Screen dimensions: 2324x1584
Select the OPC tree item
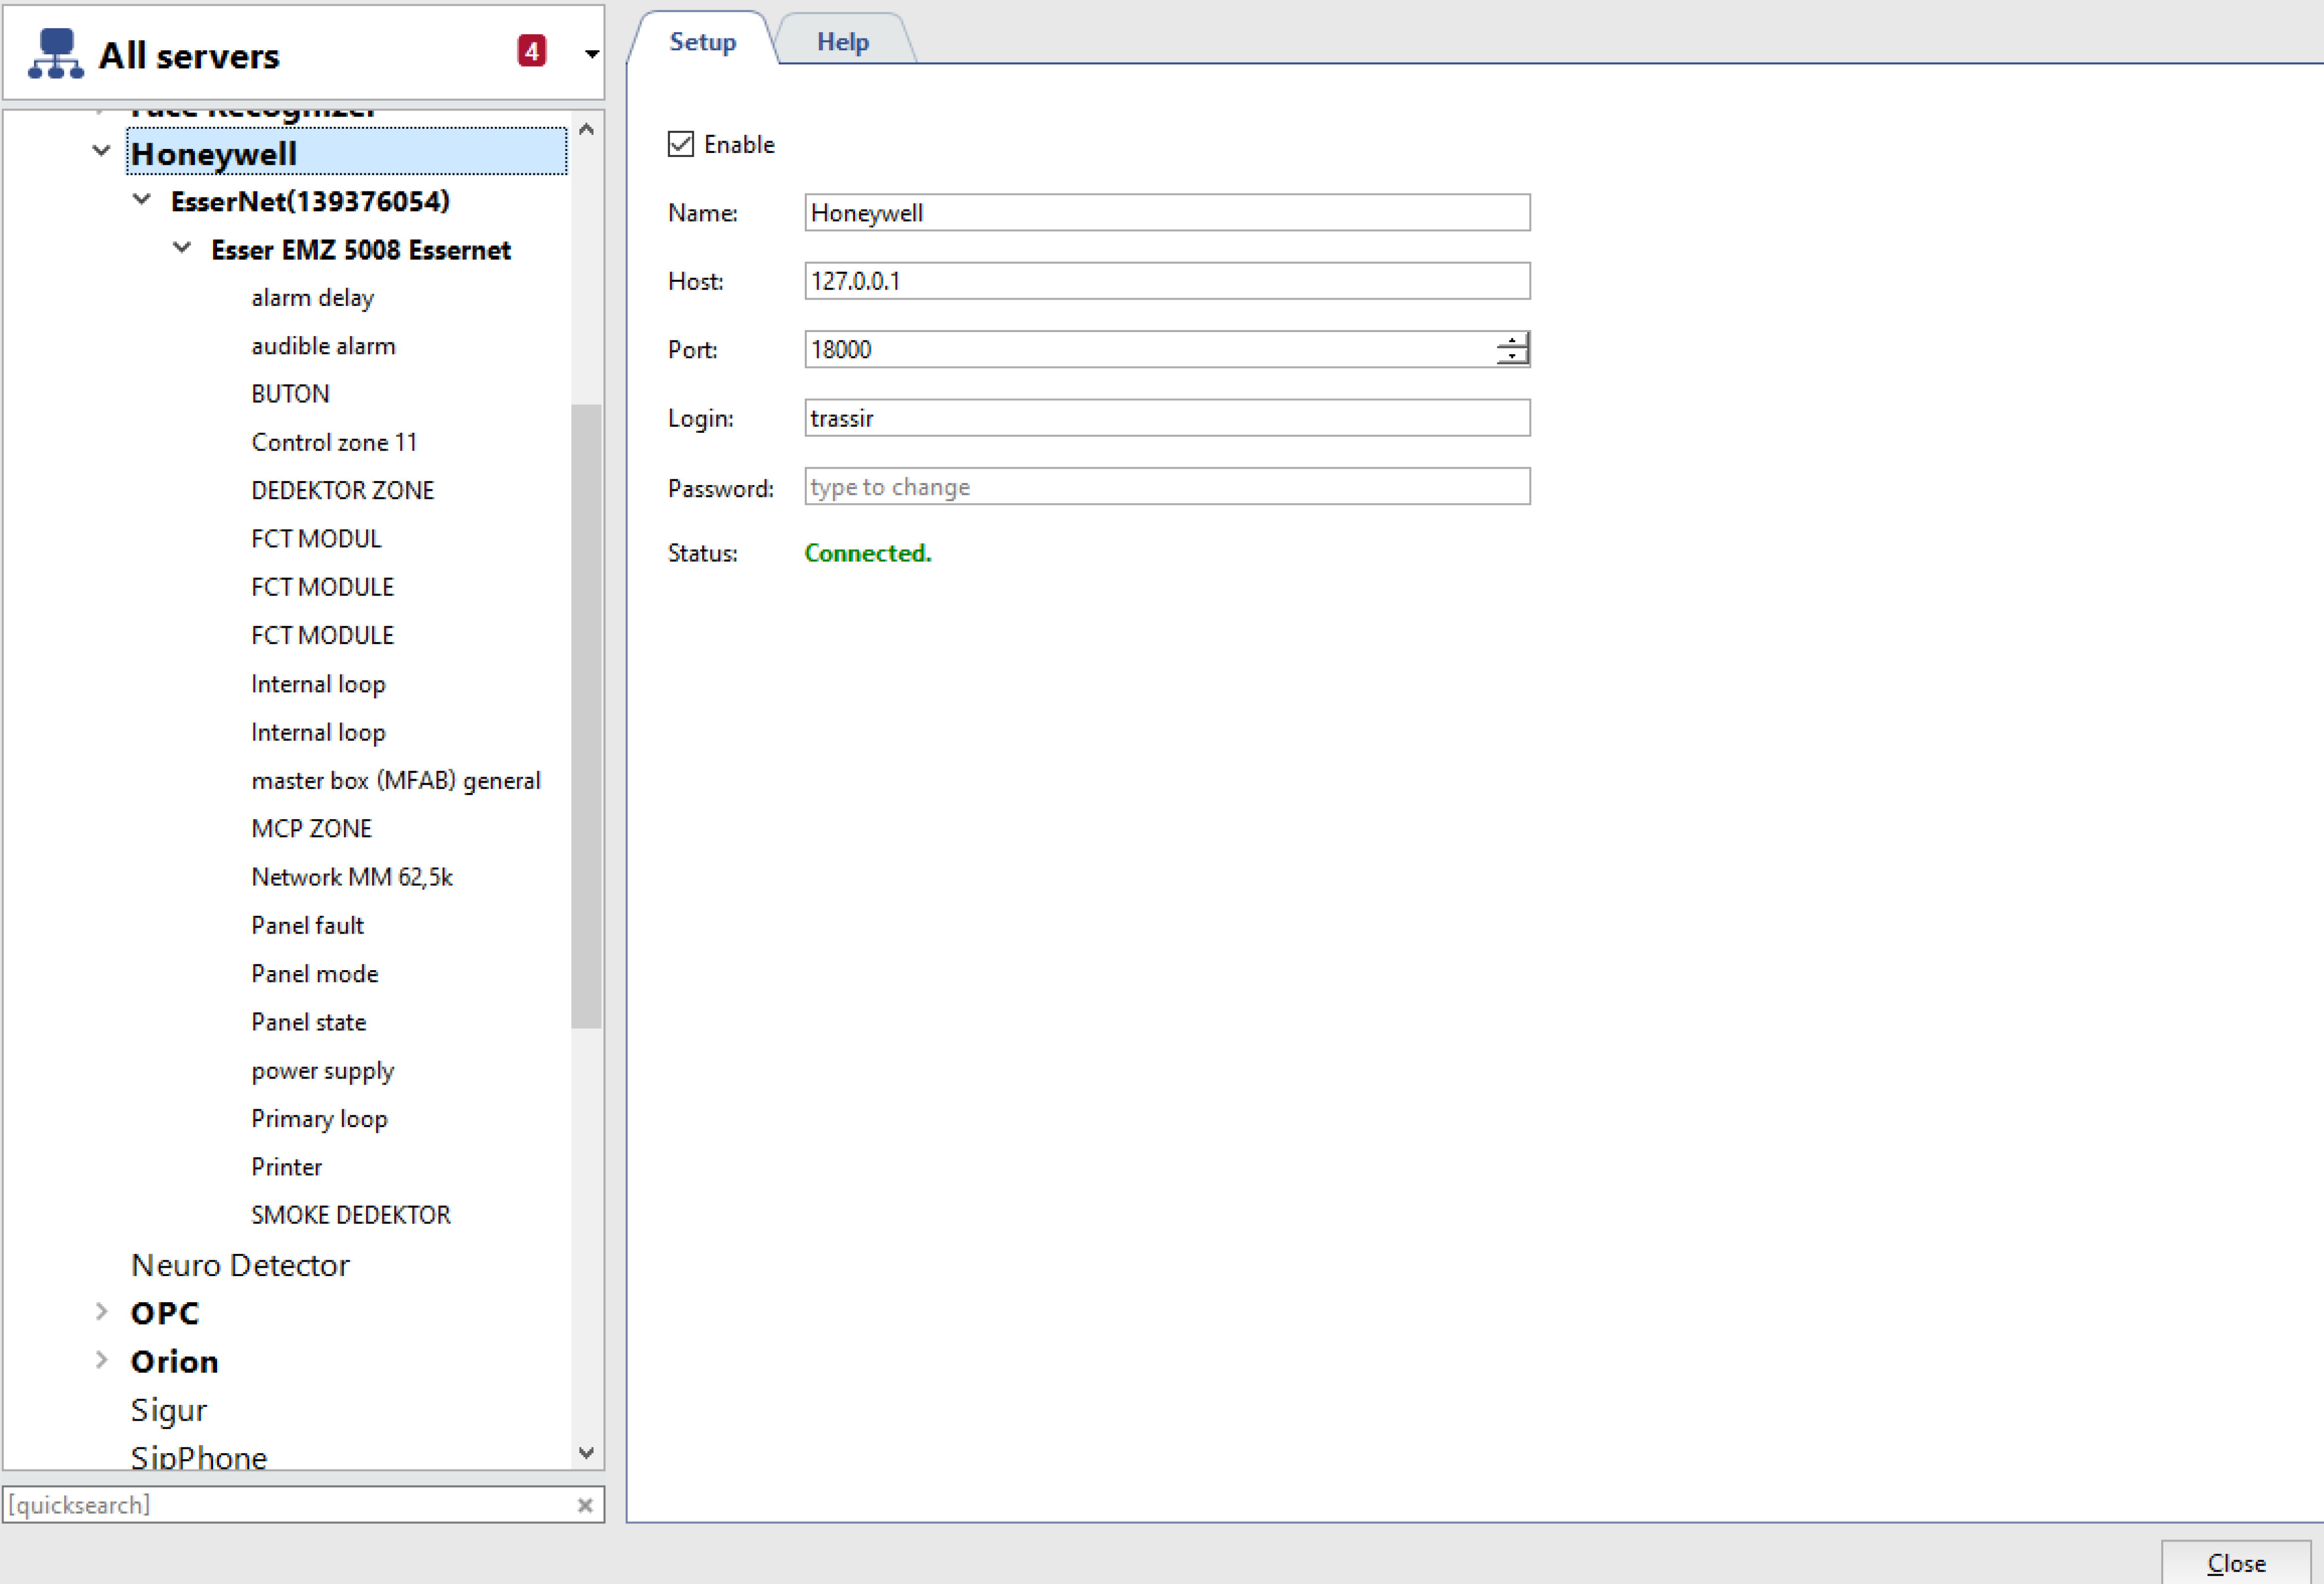pyautogui.click(x=165, y=1313)
